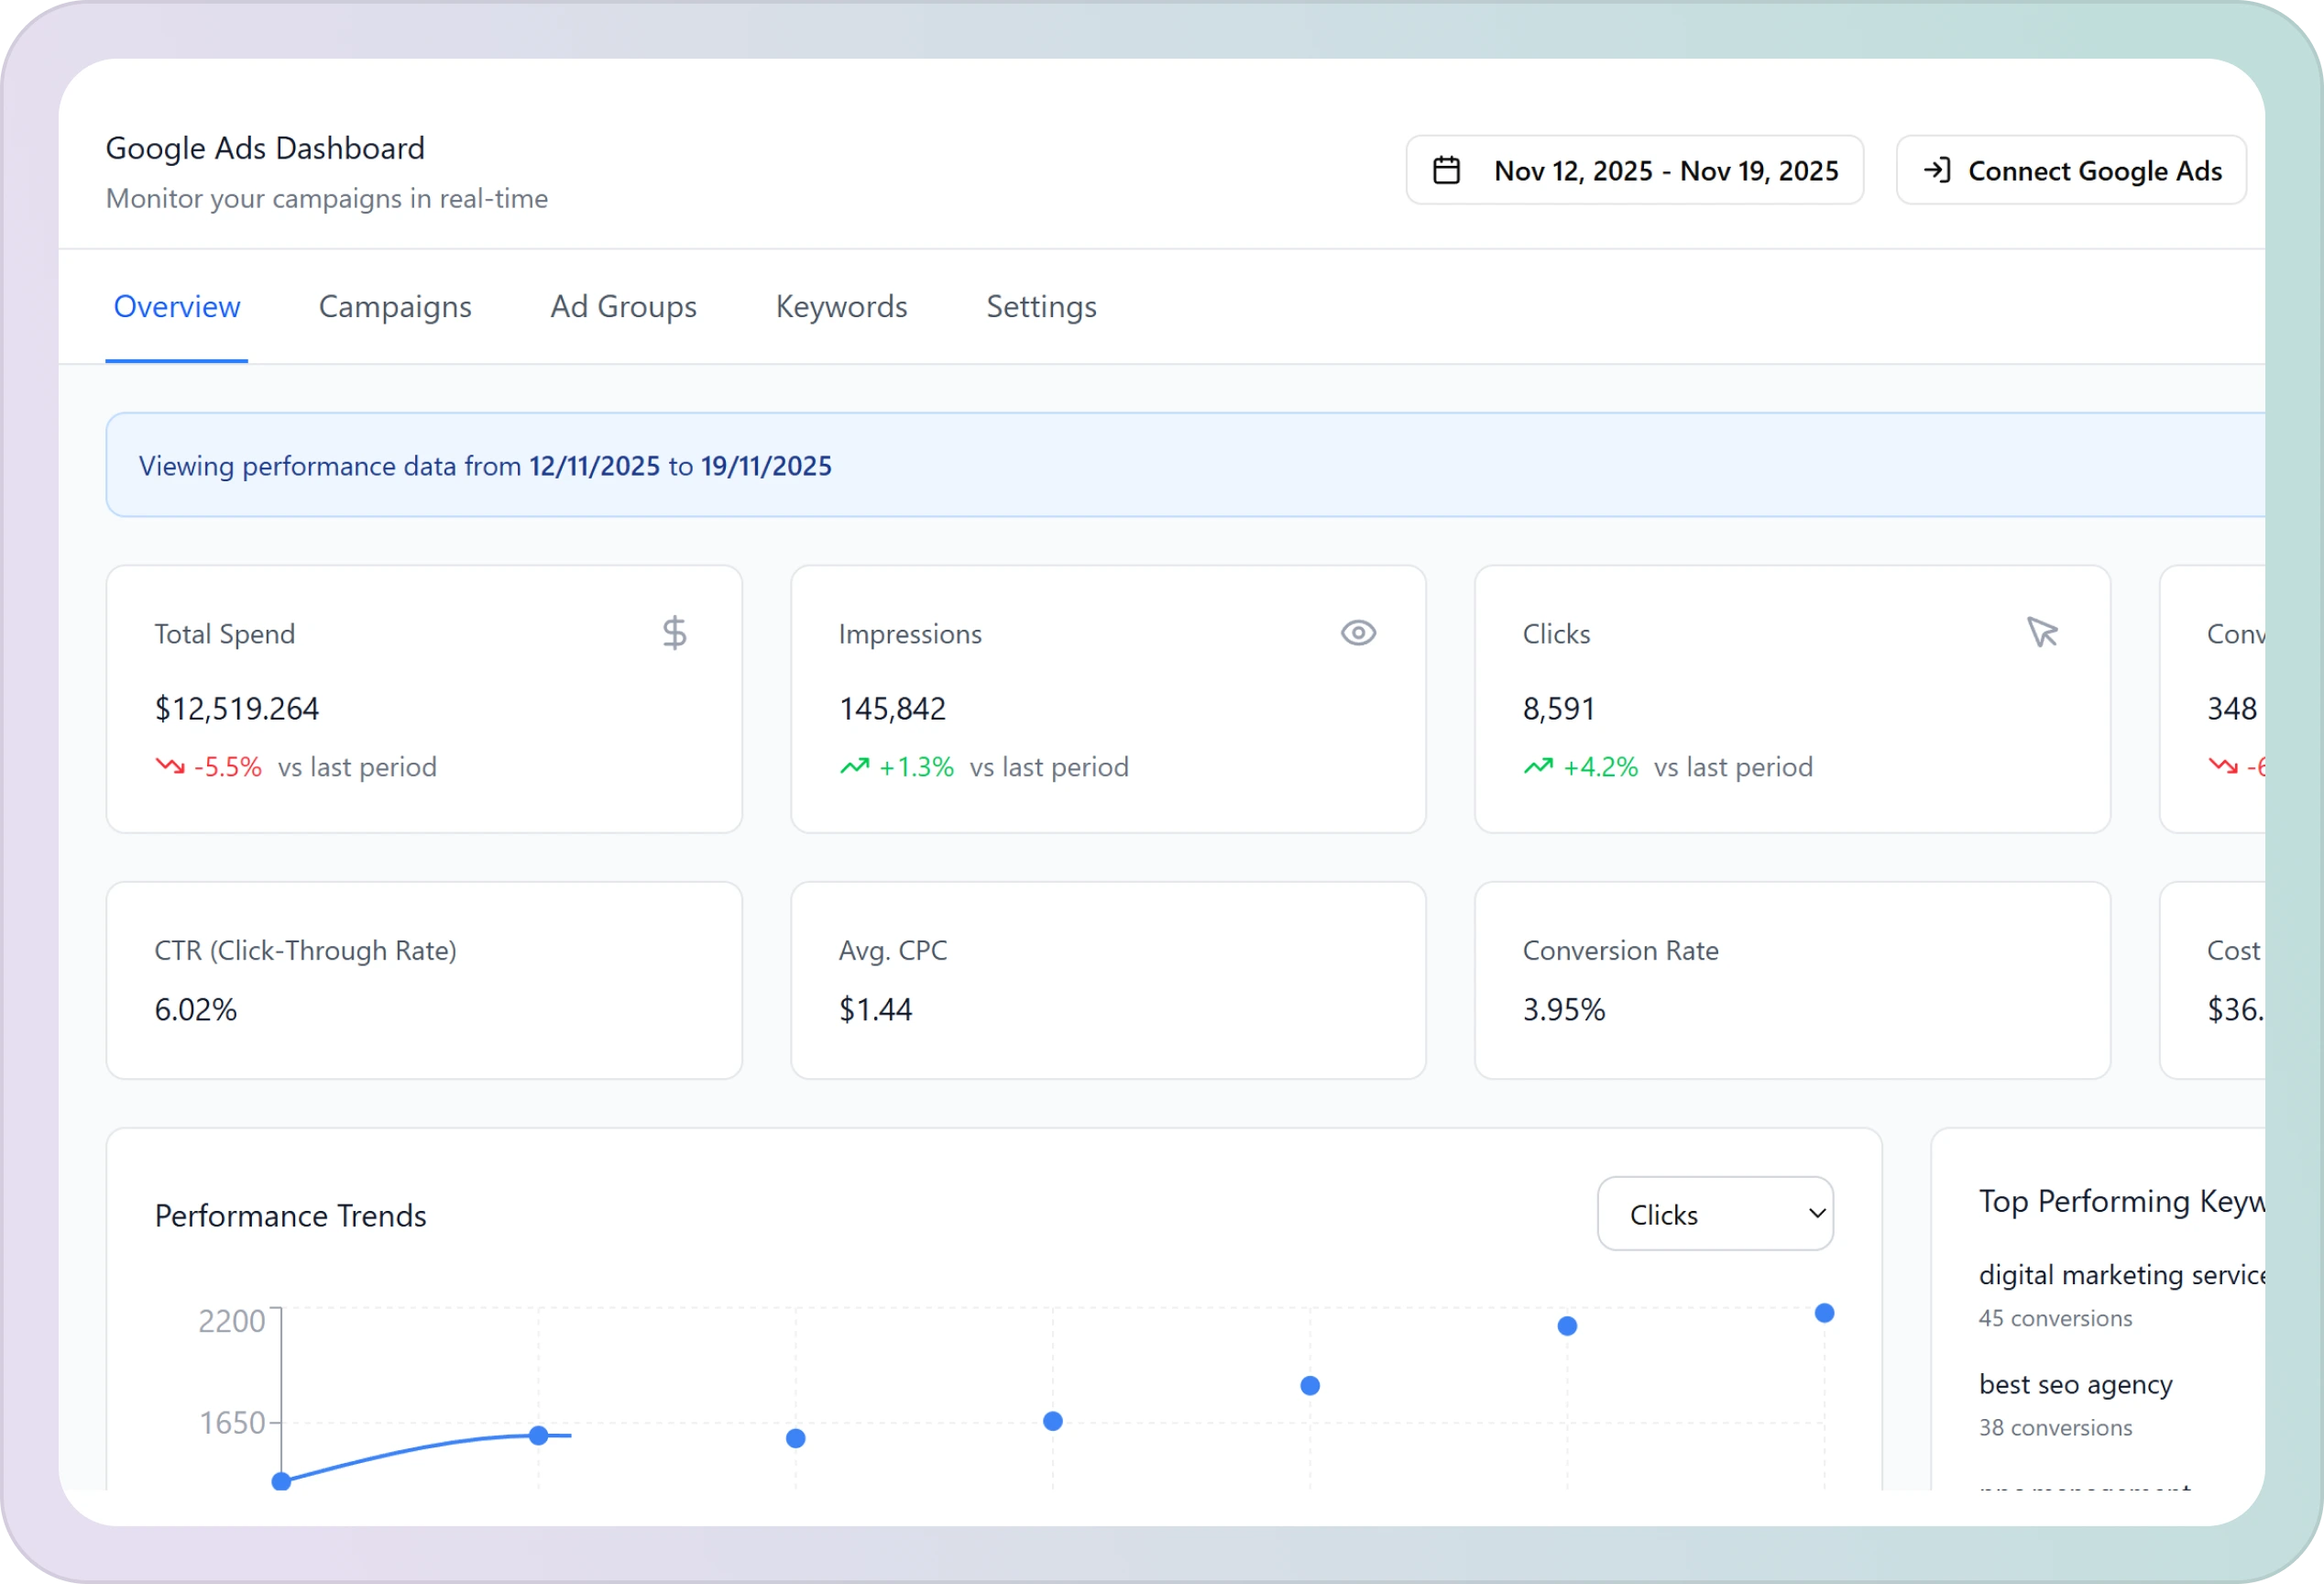Open the Clicks metric dropdown
Viewport: 2324px width, 1584px height.
1715,1214
